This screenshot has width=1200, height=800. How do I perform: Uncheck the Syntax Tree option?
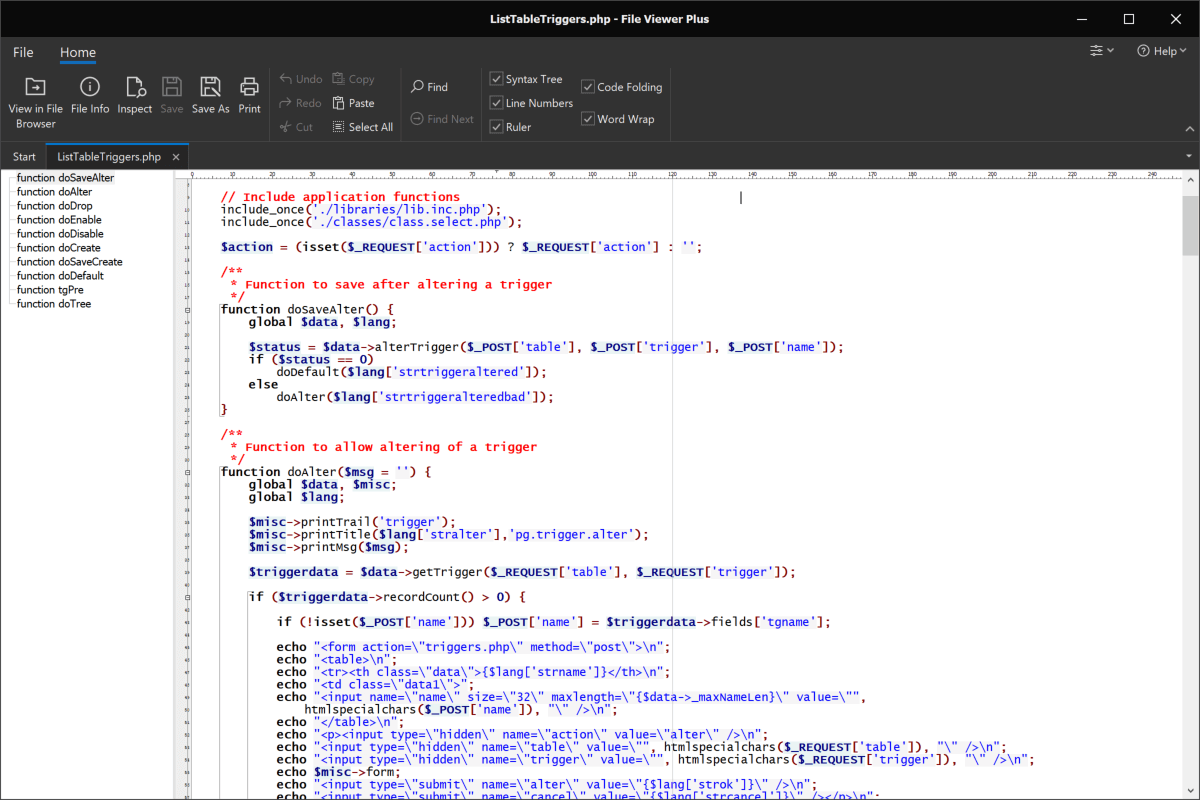point(496,78)
